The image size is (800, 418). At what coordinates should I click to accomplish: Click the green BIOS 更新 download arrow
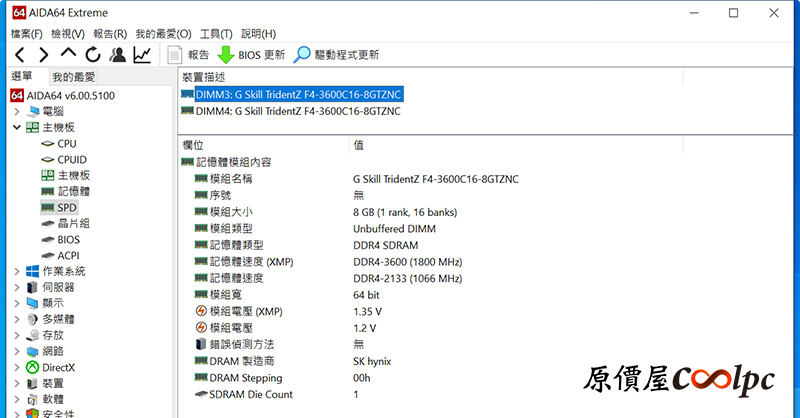[x=226, y=55]
